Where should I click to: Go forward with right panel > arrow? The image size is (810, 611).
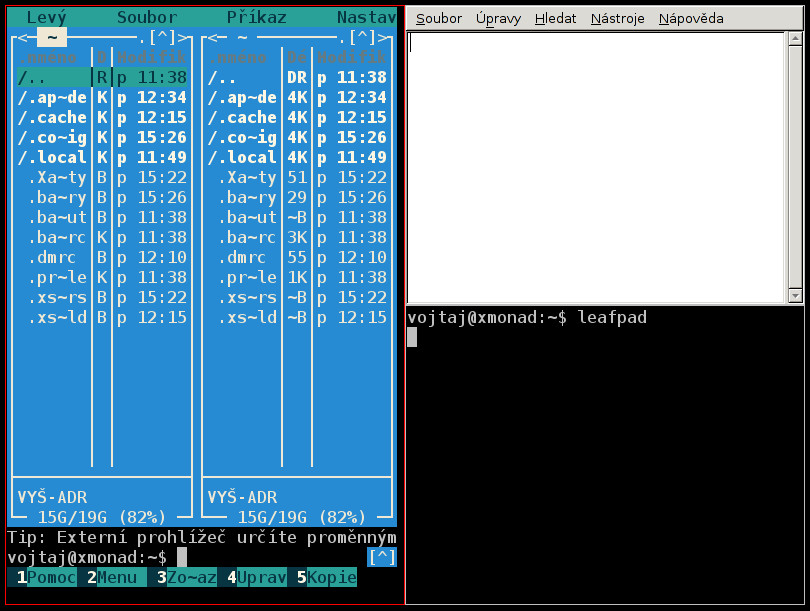(x=382, y=37)
